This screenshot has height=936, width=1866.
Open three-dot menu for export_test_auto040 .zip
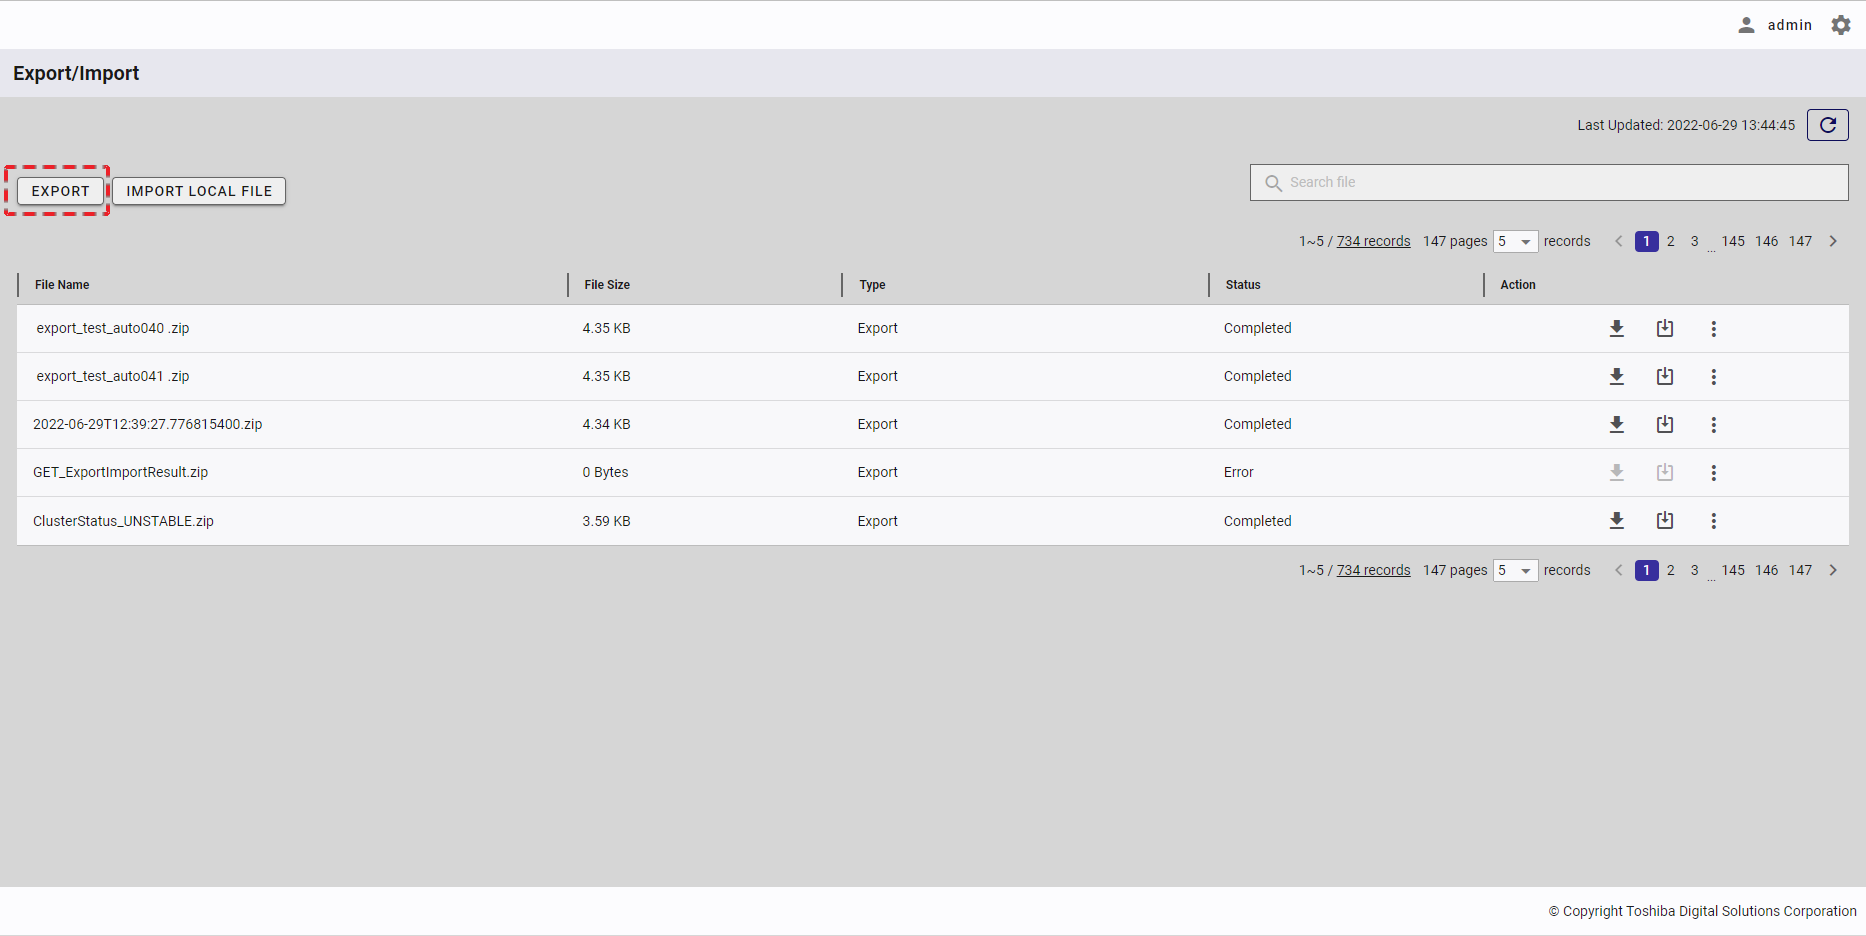coord(1713,329)
